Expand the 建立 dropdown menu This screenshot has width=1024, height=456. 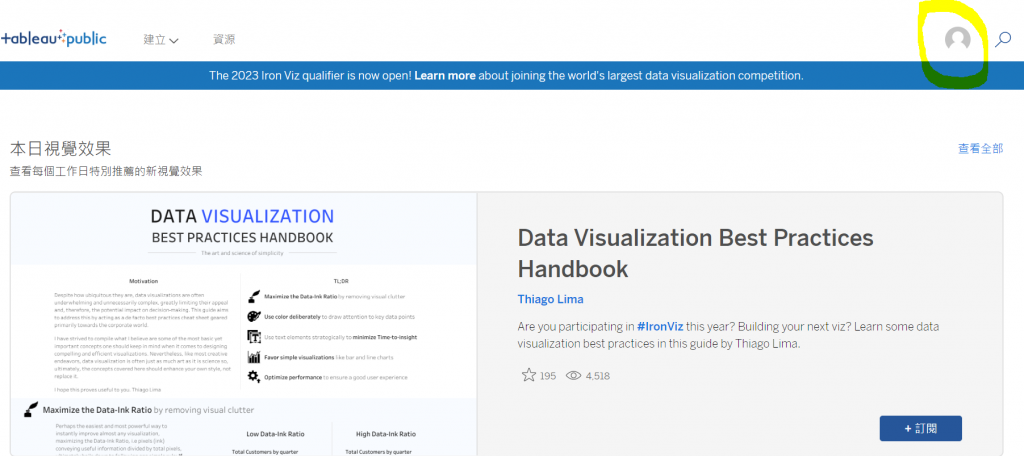pyautogui.click(x=161, y=40)
